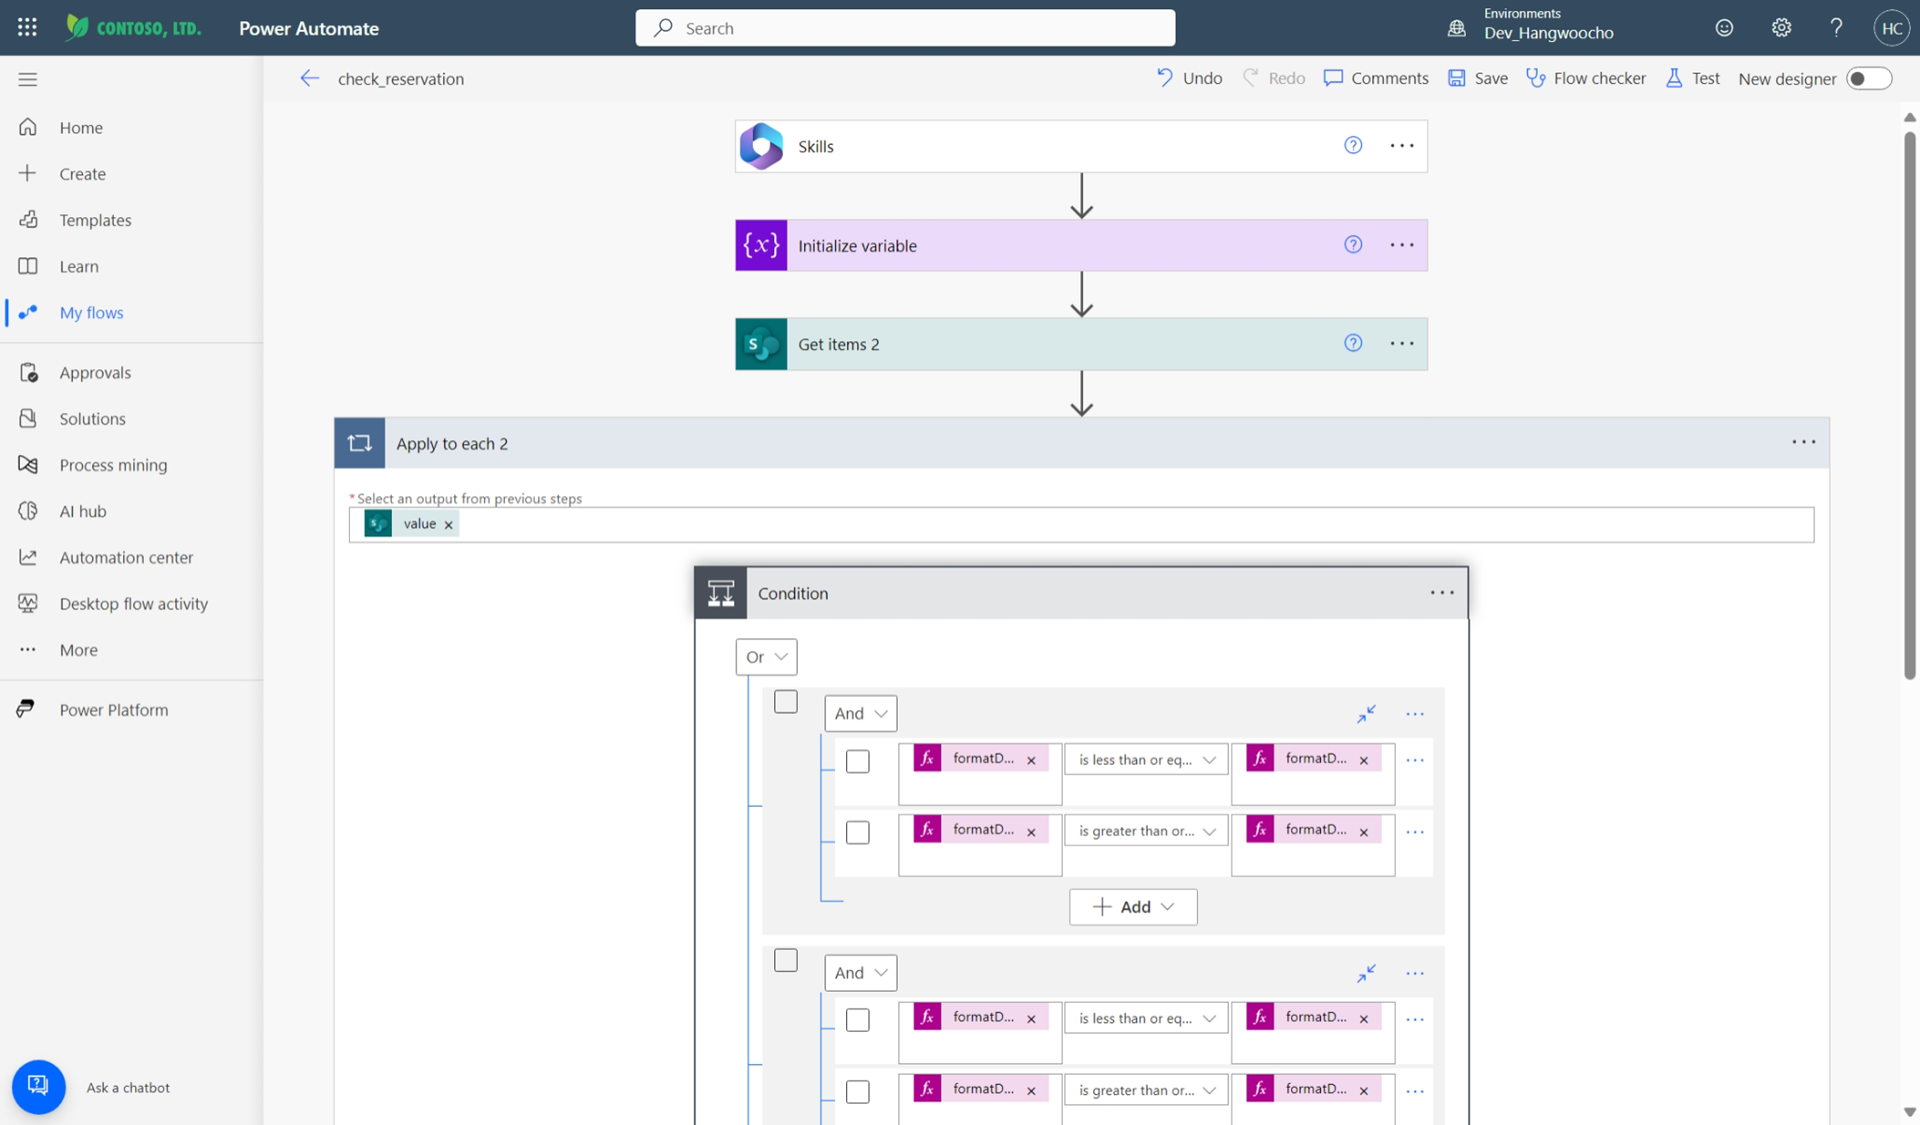
Task: Check the second And group checkbox
Action: point(786,961)
